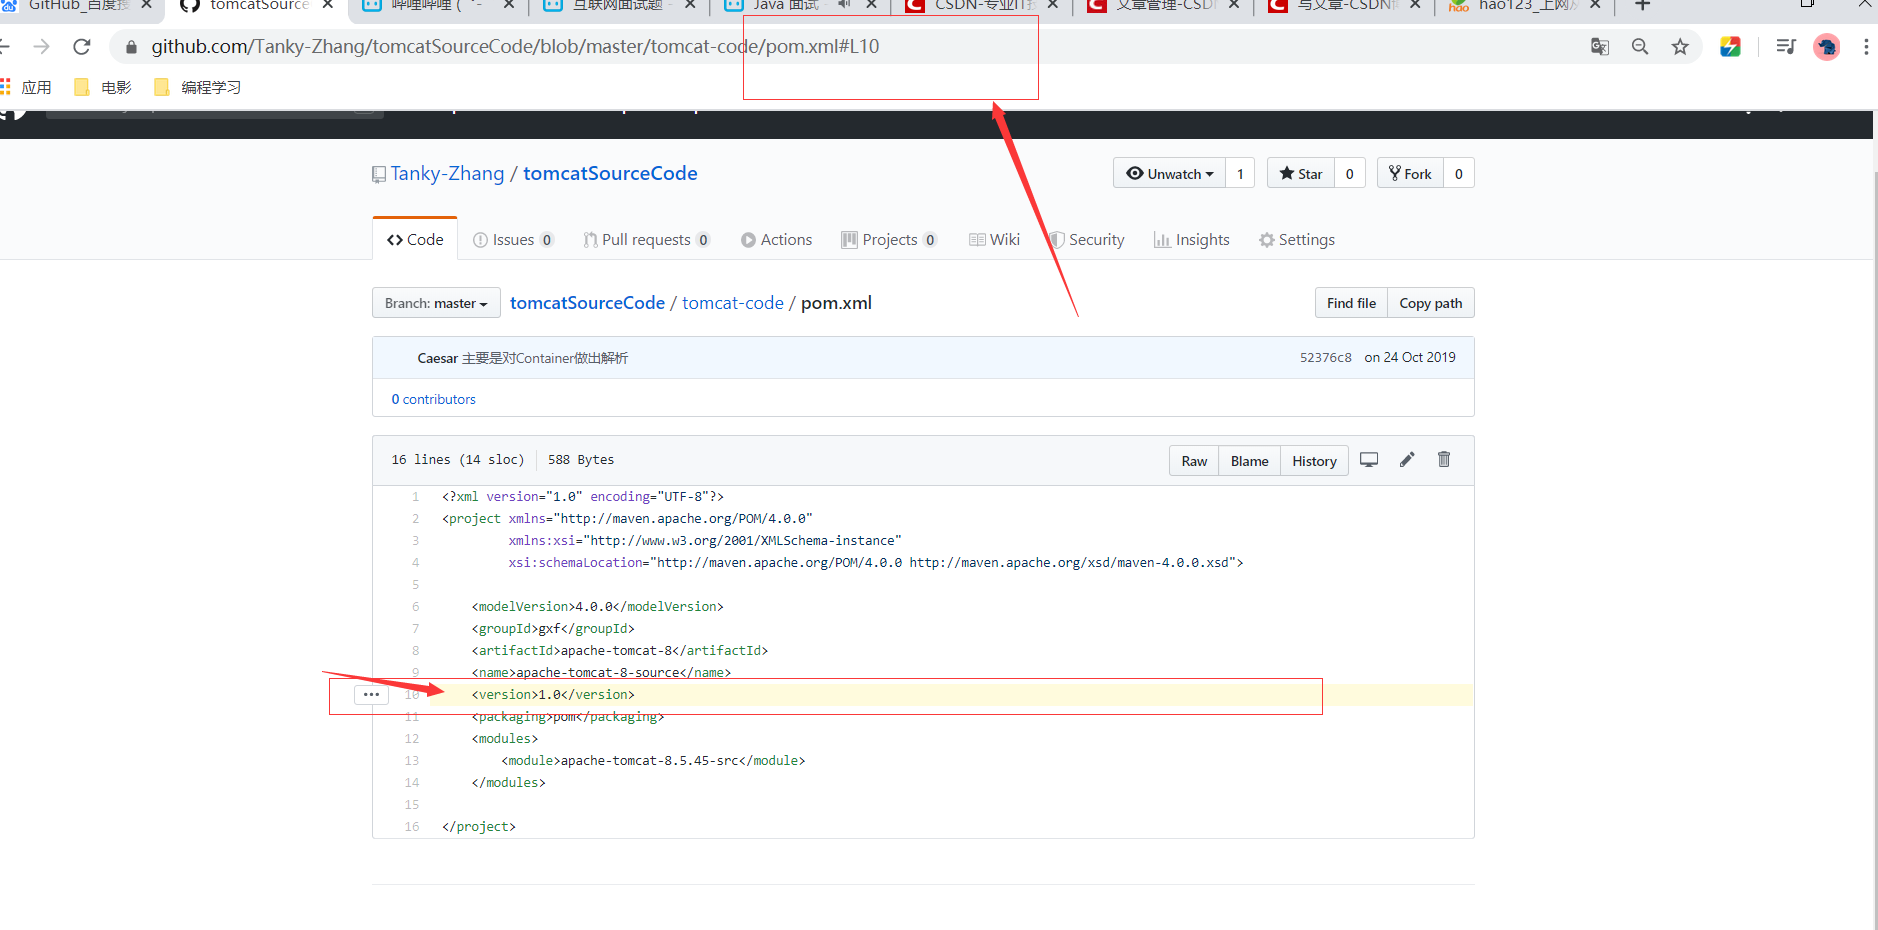The image size is (1878, 930).
Task: Open the 电影 bookmark folder
Action: [x=103, y=87]
